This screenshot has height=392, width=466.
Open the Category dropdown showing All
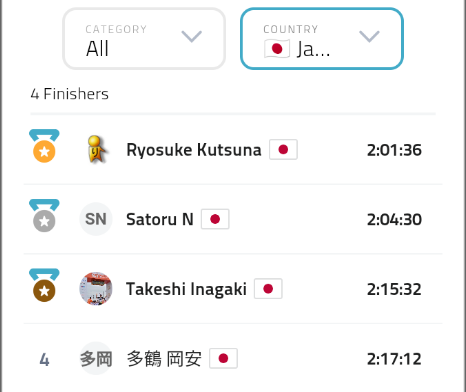(144, 39)
